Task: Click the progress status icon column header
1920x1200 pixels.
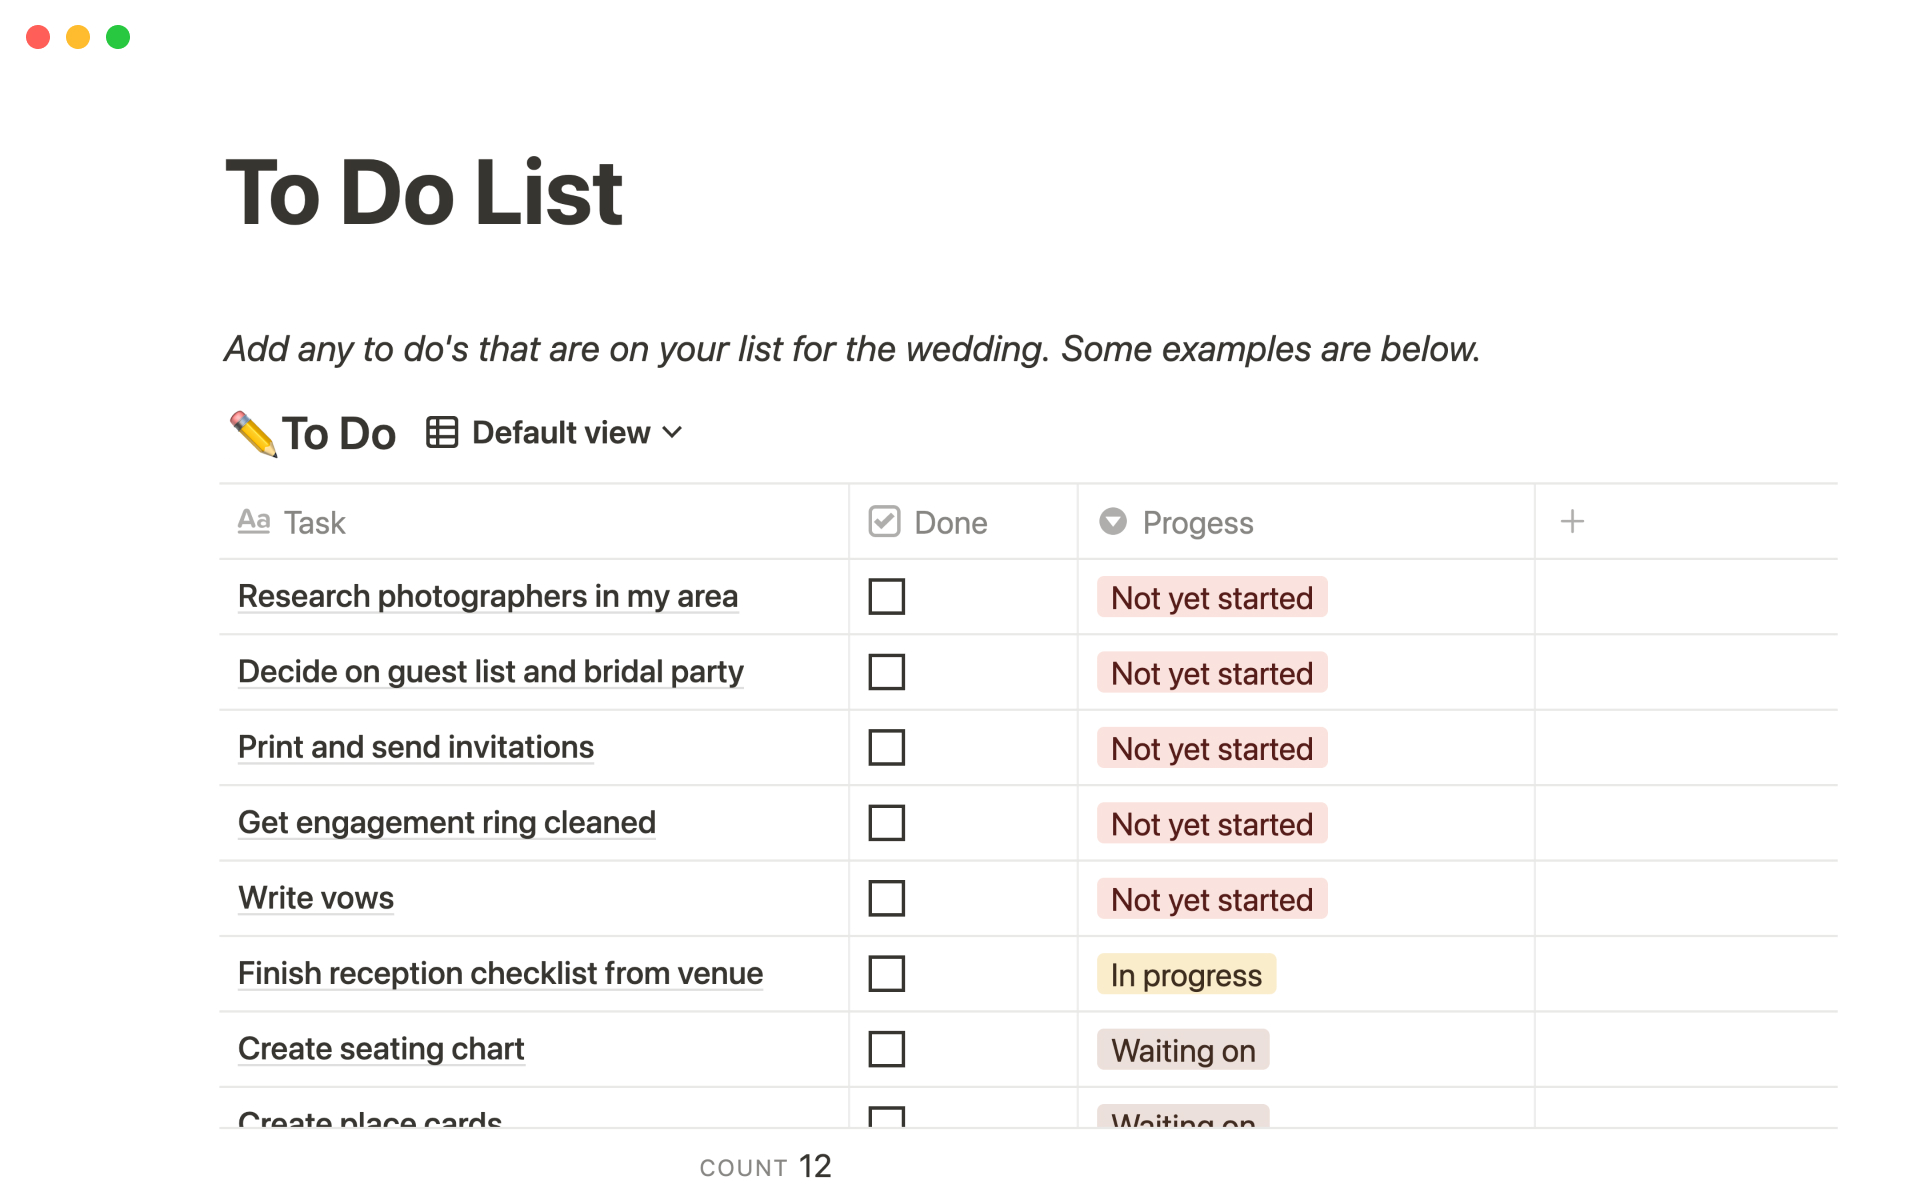Action: [1114, 523]
